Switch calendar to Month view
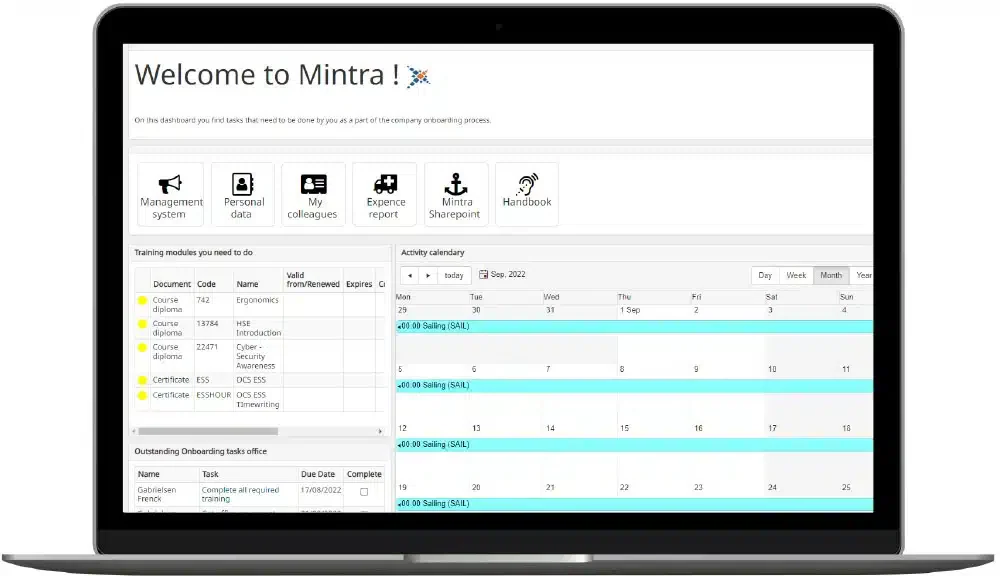The image size is (1000, 576). (x=831, y=275)
